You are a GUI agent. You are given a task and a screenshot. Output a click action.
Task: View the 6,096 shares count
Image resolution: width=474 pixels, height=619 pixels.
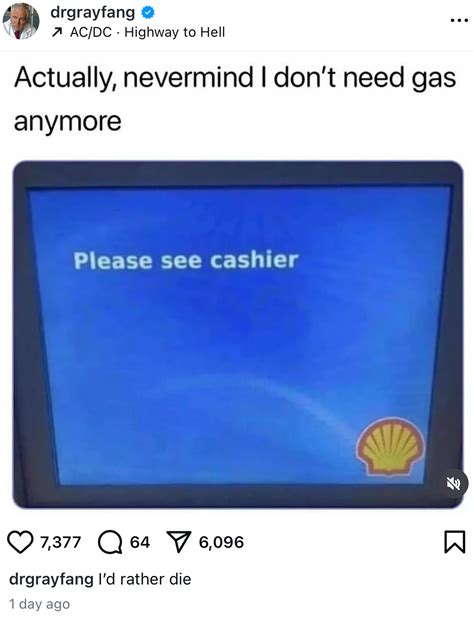click(221, 542)
